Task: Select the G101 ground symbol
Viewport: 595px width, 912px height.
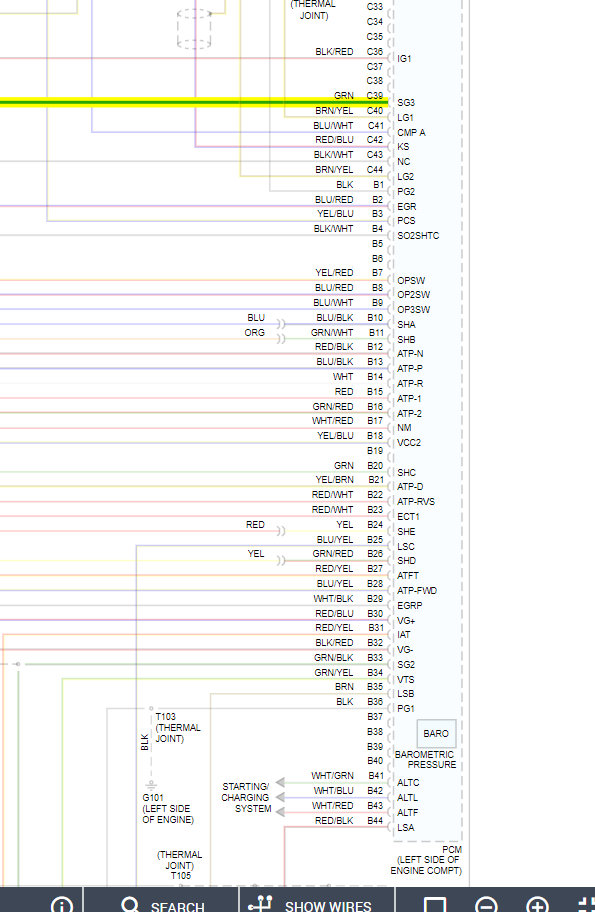Action: point(151,785)
